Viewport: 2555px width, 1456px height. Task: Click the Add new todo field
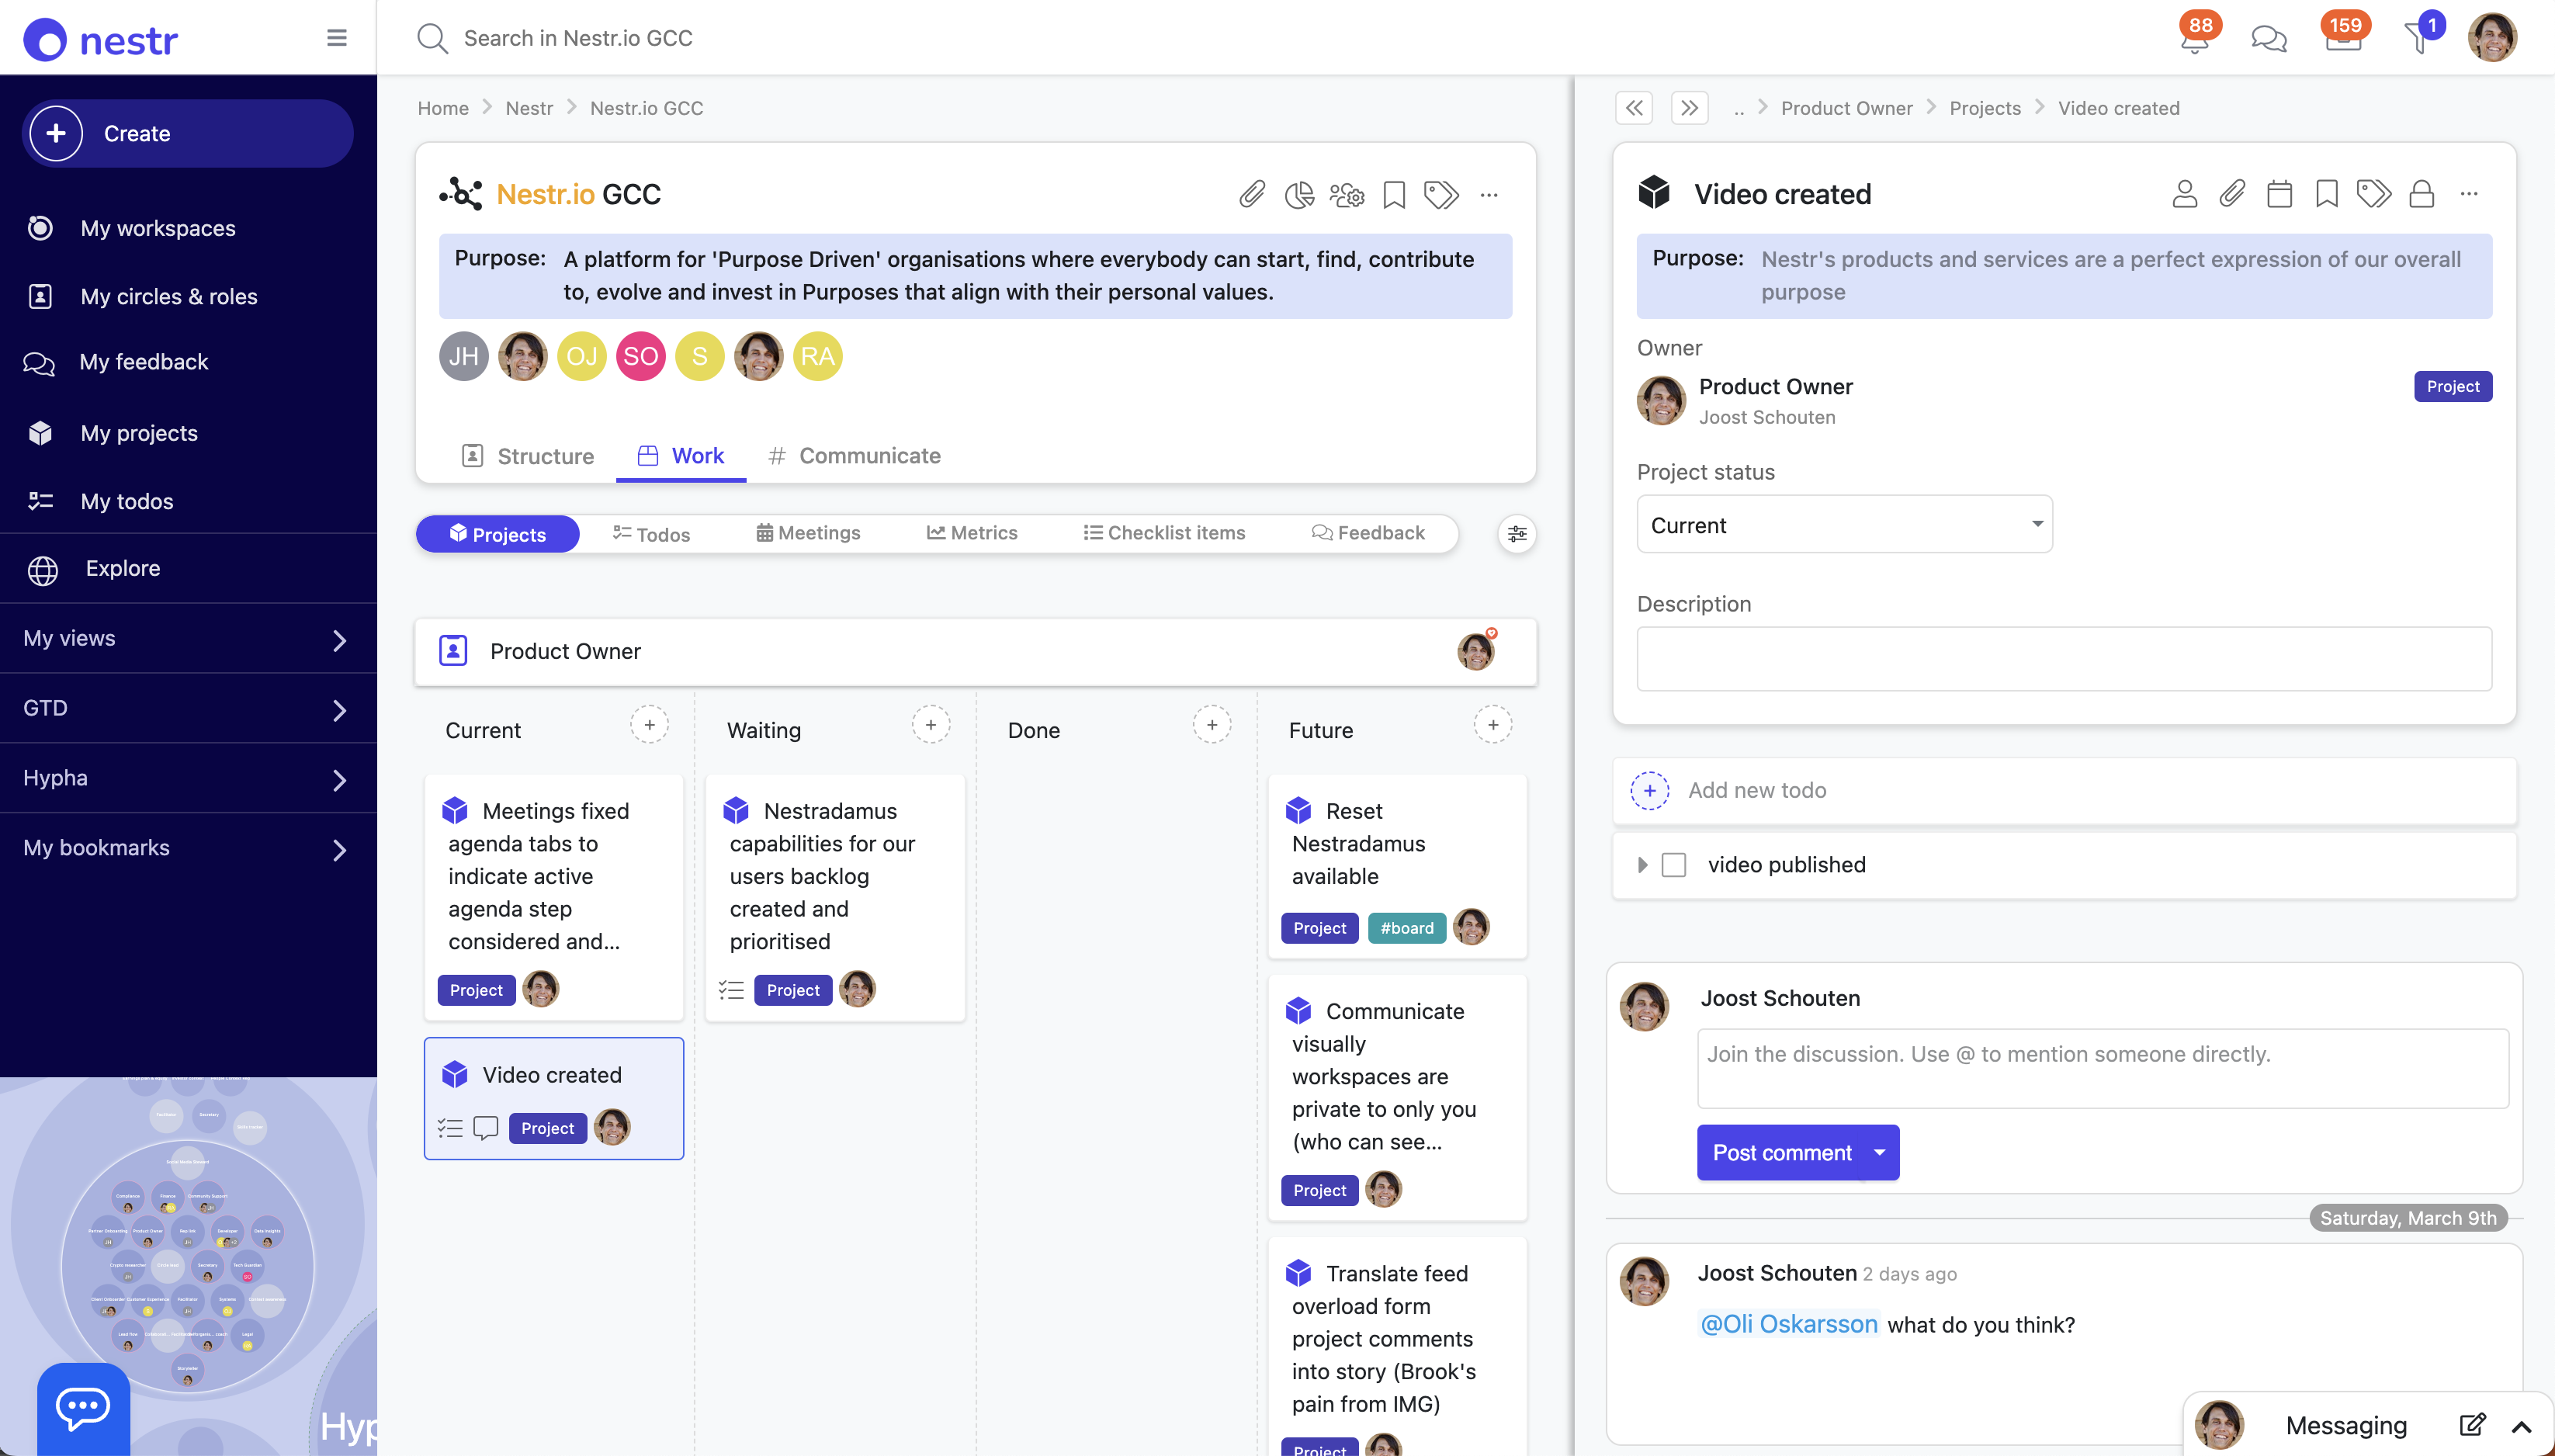(x=2064, y=790)
